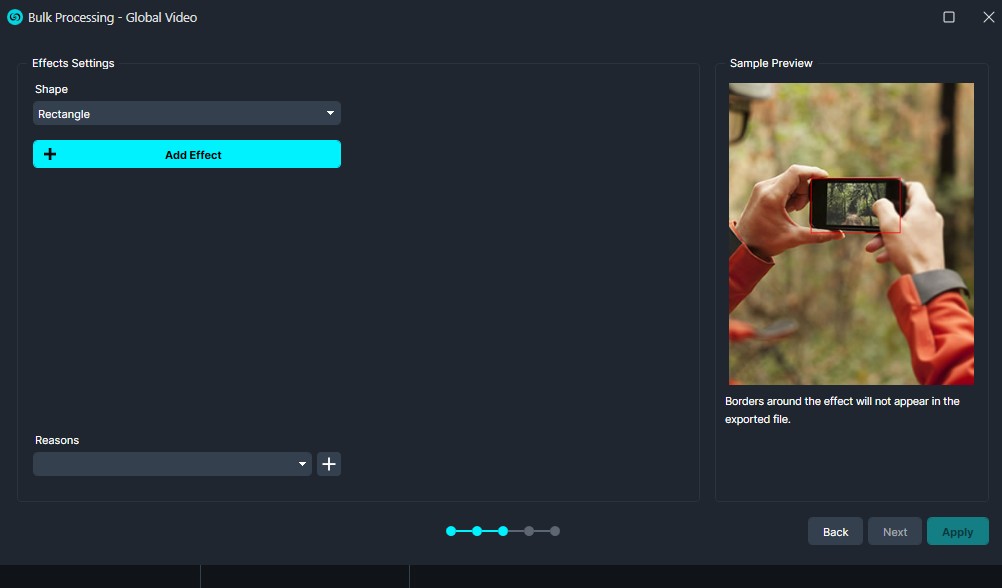Screen dimensions: 1002x588
Task: Click the plus icon beside the Reasons dropdown
Action: (329, 464)
